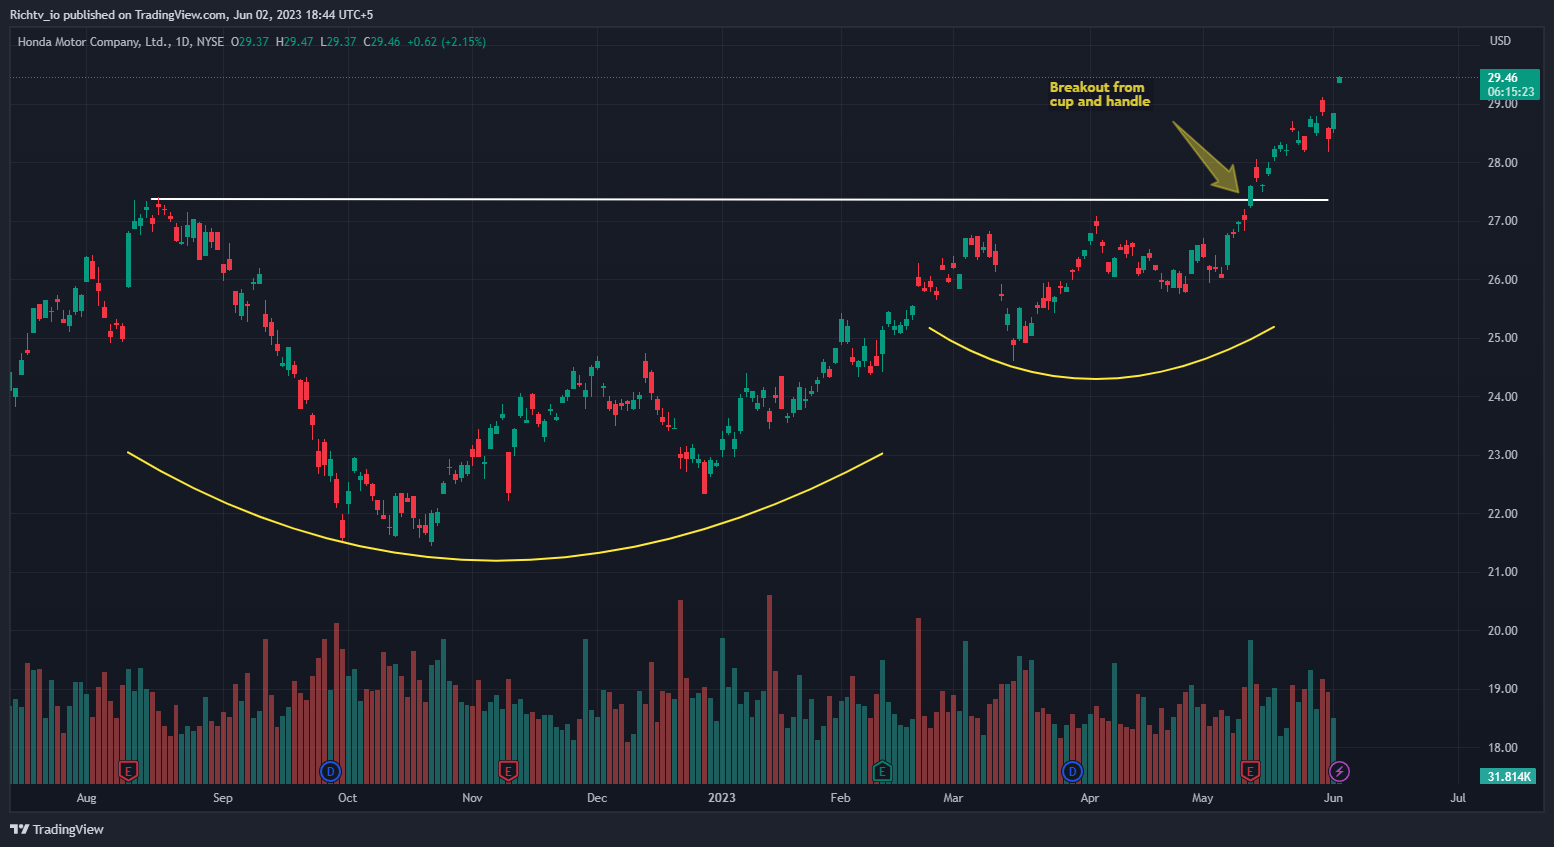Click the 22.00 price axis label
Screen dimensions: 1554x847
[x=1502, y=514]
